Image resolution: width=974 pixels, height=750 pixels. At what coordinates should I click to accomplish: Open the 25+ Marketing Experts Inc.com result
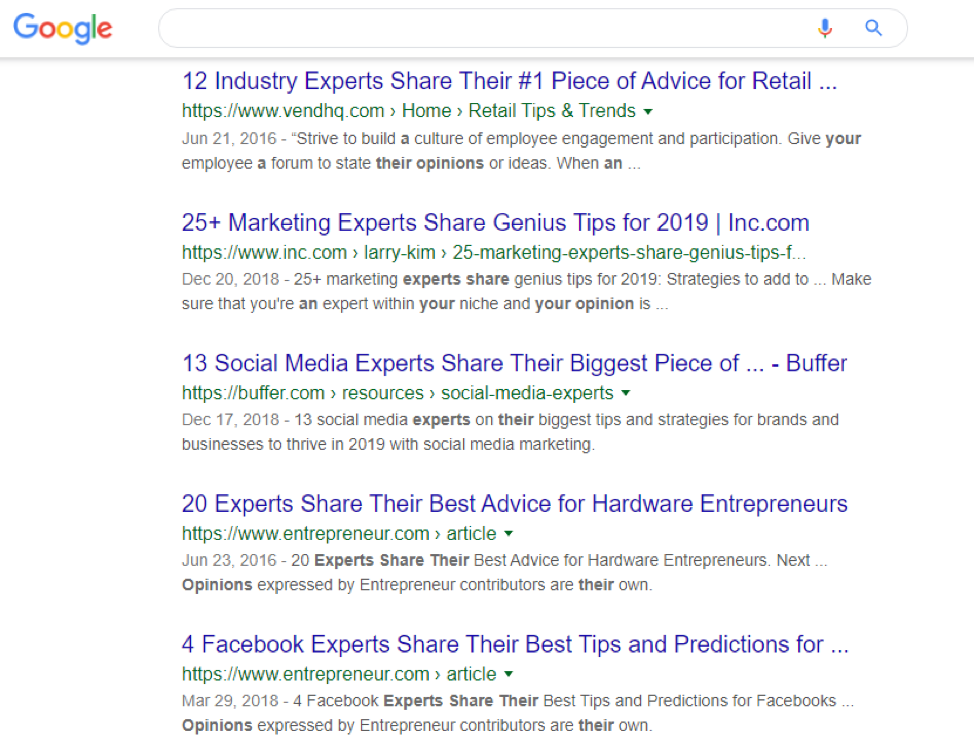coord(495,222)
